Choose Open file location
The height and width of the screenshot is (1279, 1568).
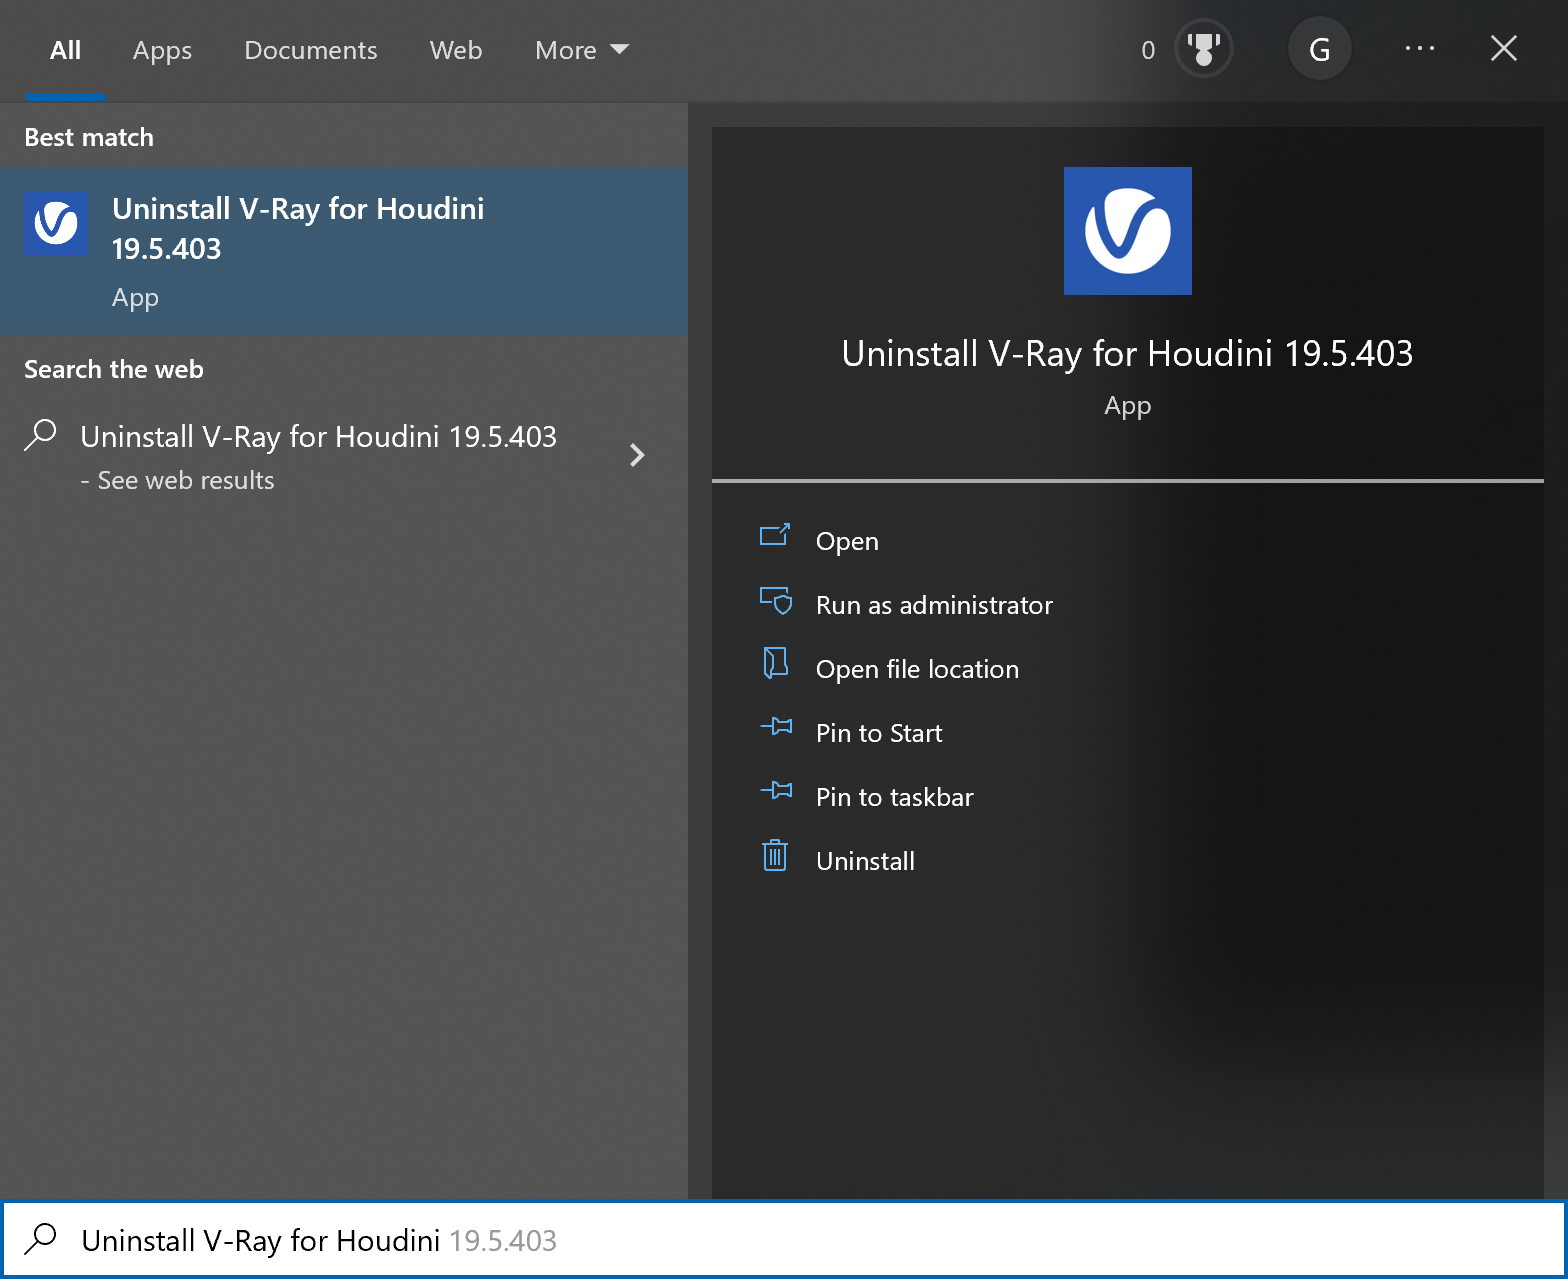pyautogui.click(x=917, y=669)
